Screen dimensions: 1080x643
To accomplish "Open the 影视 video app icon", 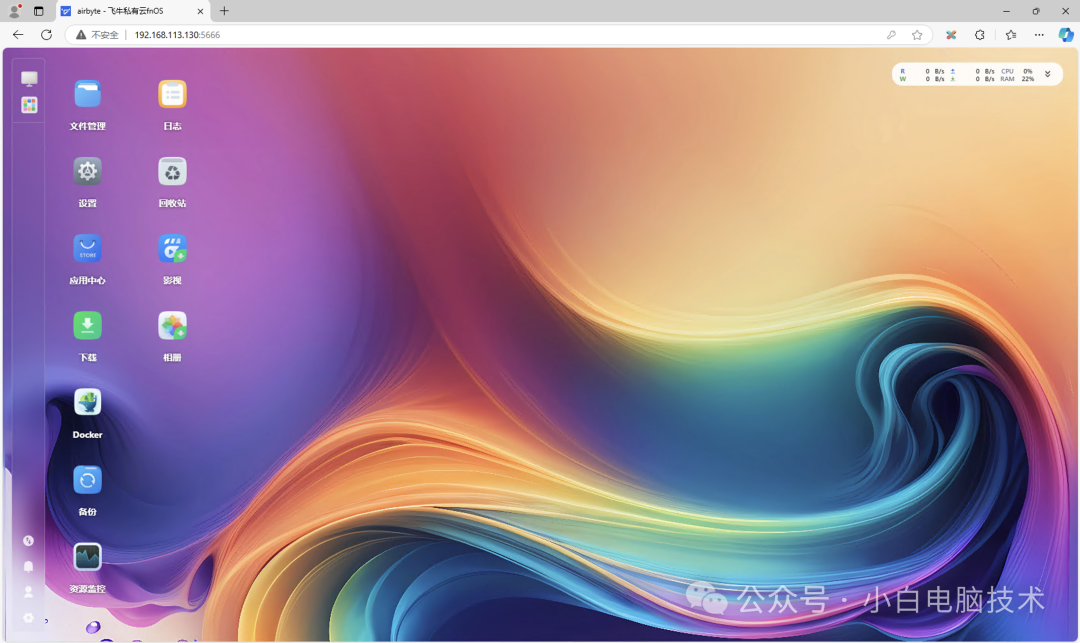I will (x=172, y=249).
